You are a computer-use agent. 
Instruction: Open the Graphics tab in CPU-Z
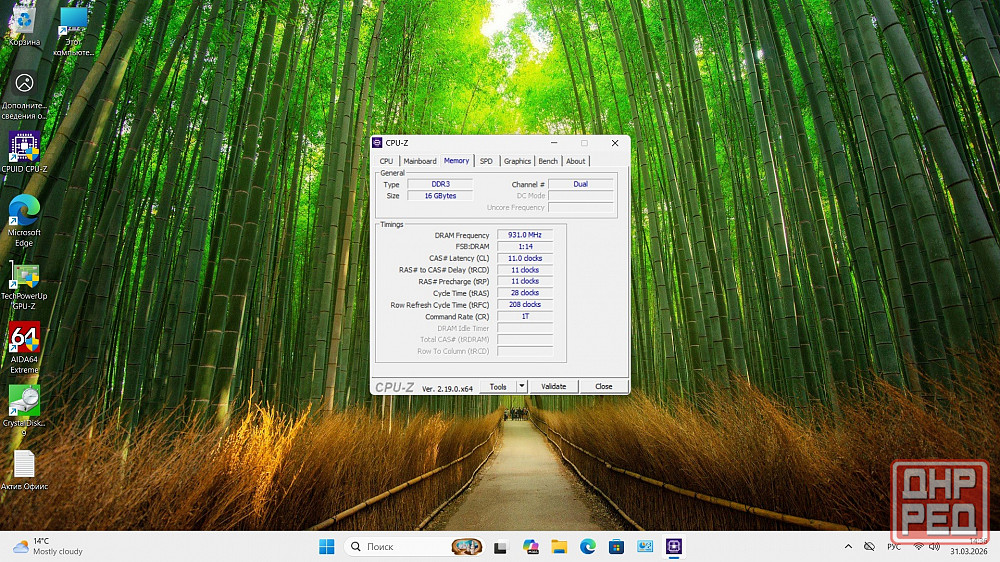coord(517,161)
